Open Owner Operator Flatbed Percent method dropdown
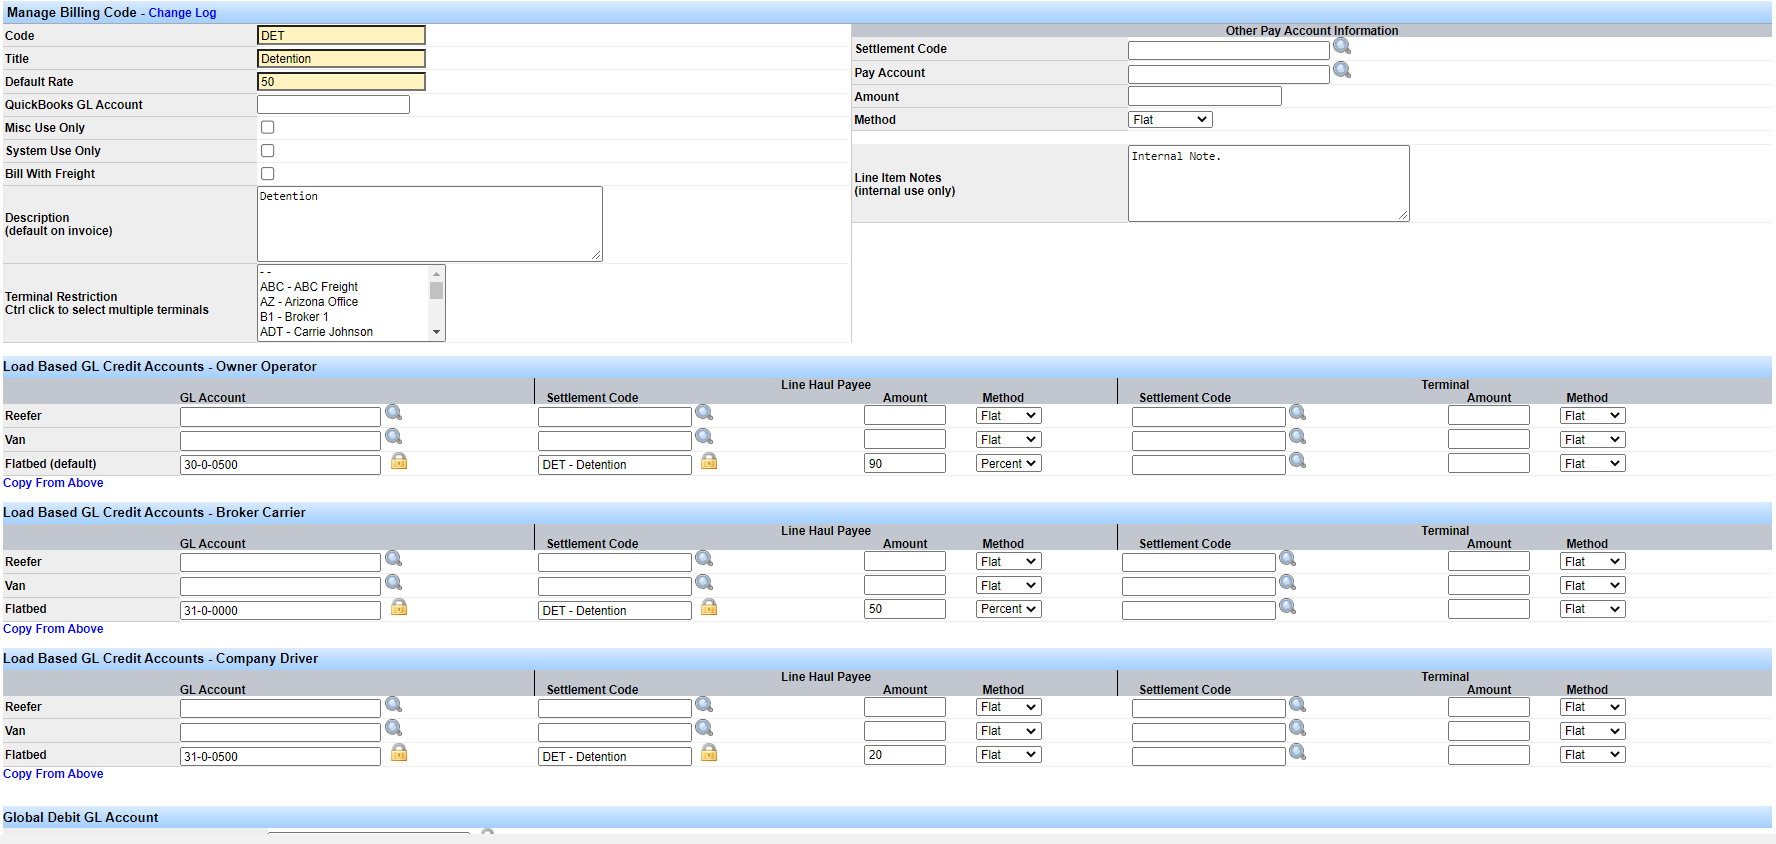Viewport: 1776px width, 844px height. tap(1009, 463)
